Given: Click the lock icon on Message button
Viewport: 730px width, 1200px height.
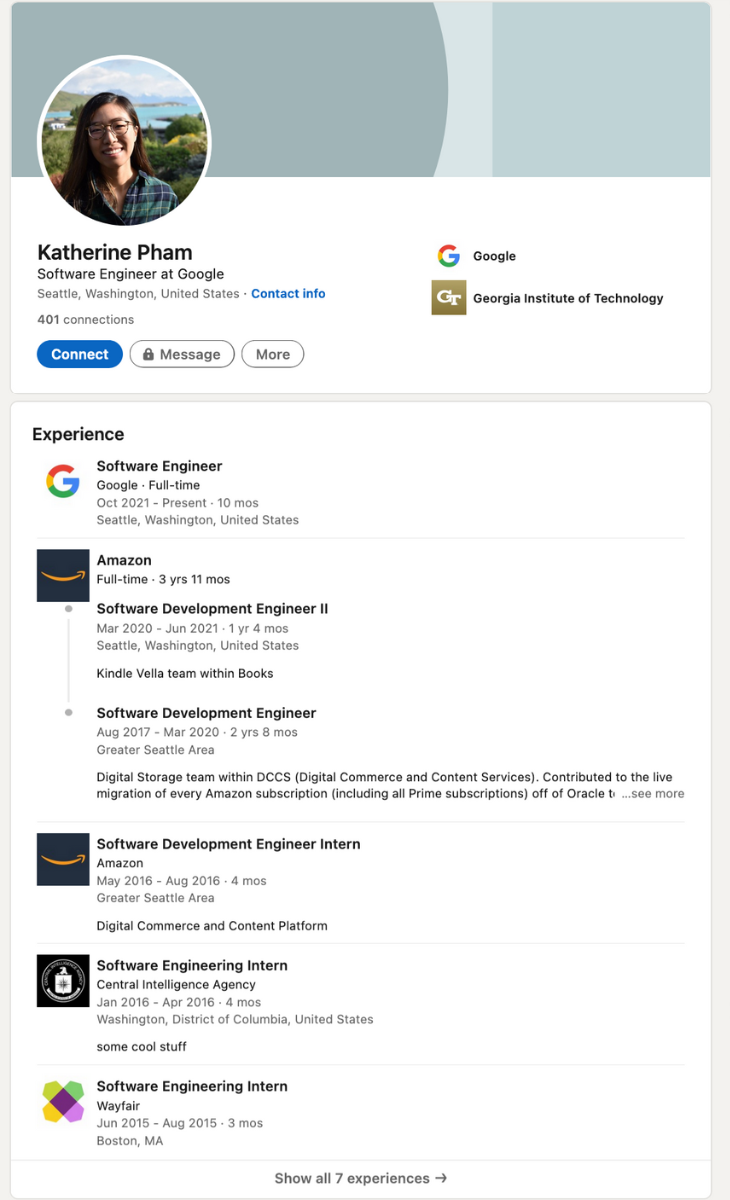Looking at the screenshot, I should 148,354.
